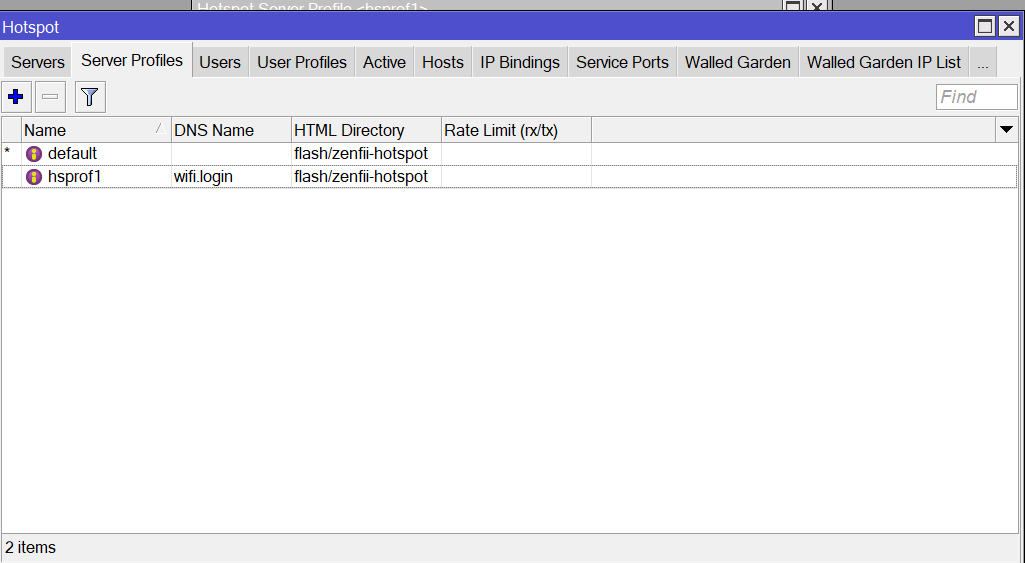The height and width of the screenshot is (563, 1025).
Task: Select the wifi.login DNS name cell
Action: coord(204,177)
